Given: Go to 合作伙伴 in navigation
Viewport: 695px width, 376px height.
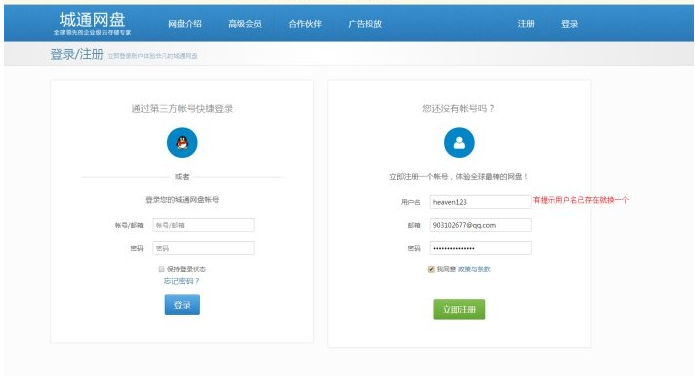Looking at the screenshot, I should click(305, 24).
